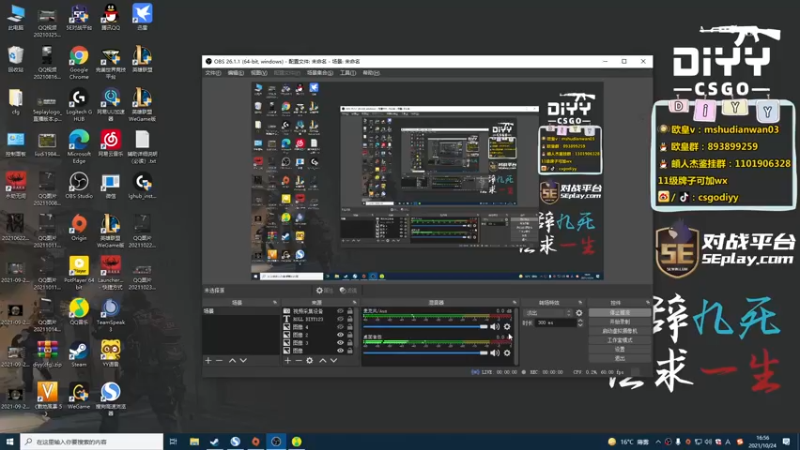Adjust the transition duration stepper
Image resolution: width=800 pixels, height=450 pixels.
(x=580, y=323)
